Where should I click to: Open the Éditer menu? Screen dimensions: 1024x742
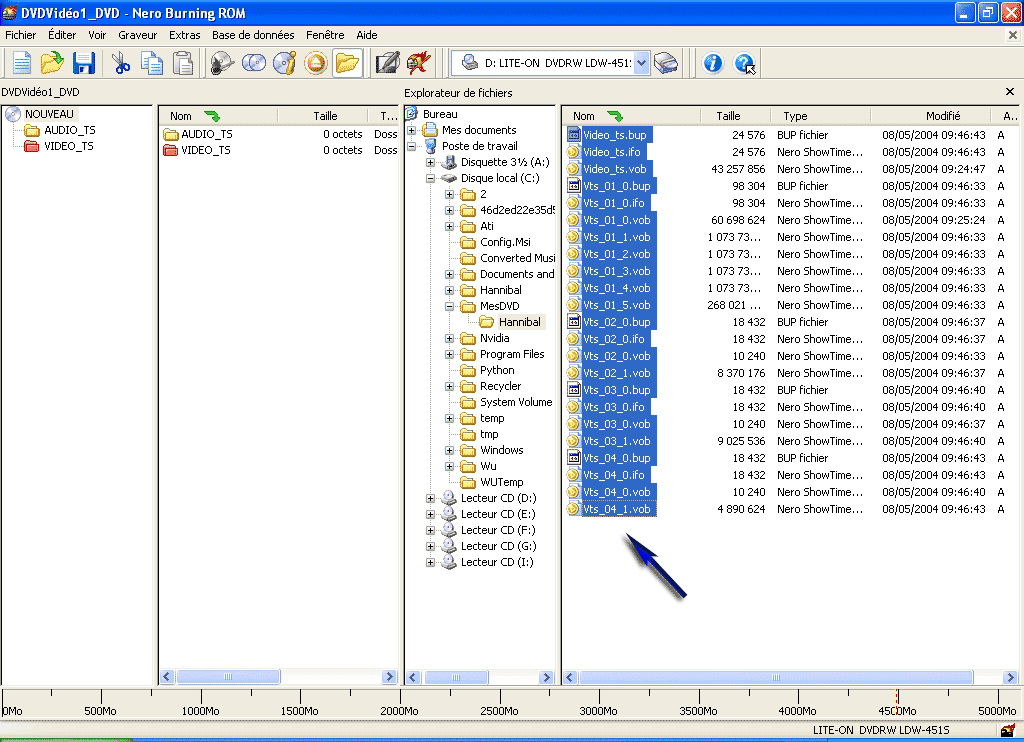coord(62,35)
